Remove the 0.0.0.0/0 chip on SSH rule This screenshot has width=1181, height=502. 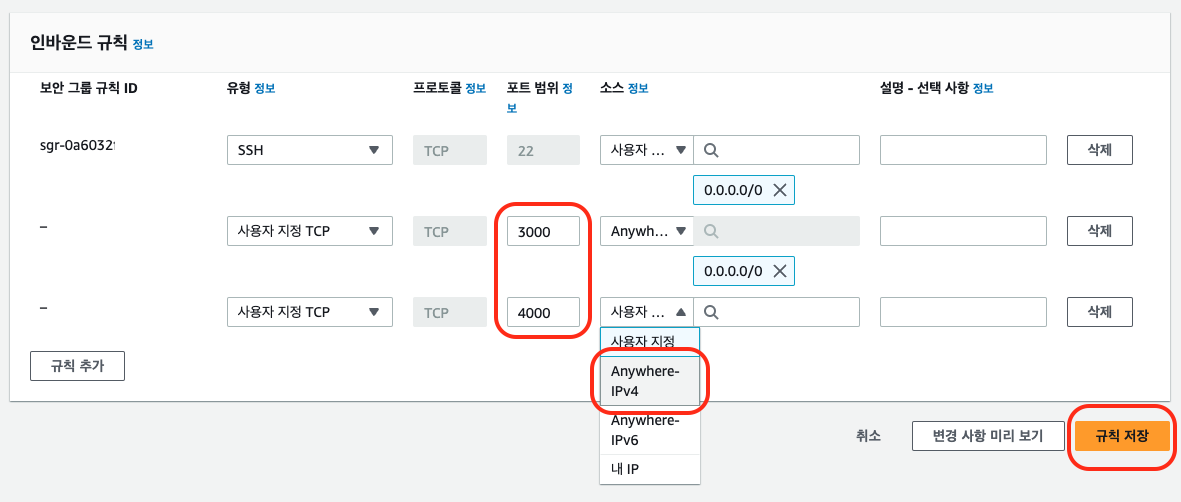tap(779, 190)
